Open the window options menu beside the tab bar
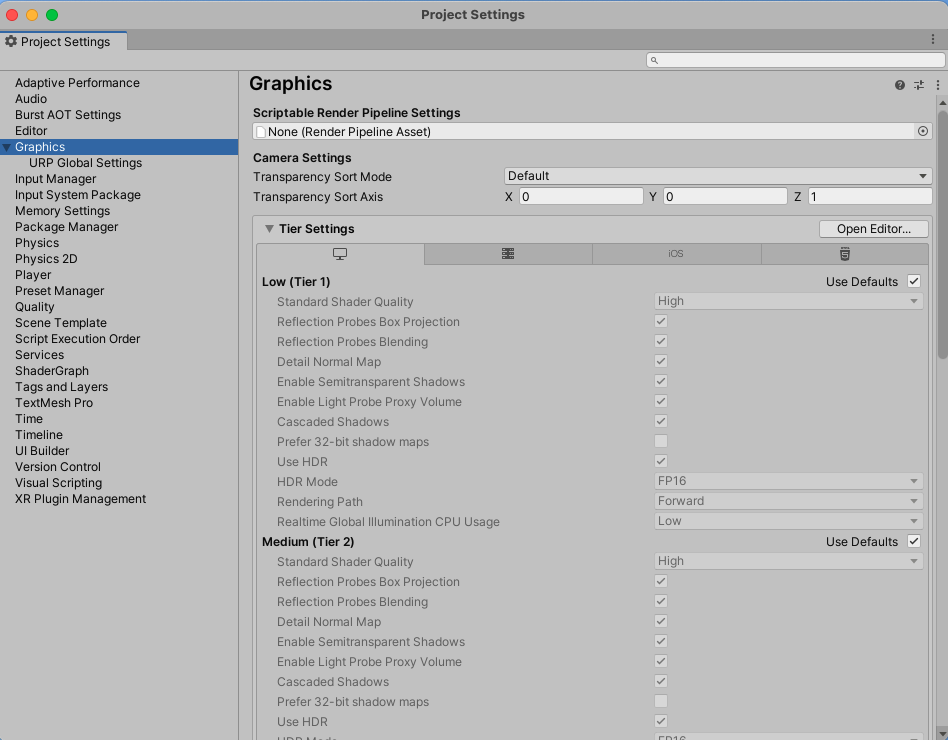948x740 pixels. (x=932, y=39)
